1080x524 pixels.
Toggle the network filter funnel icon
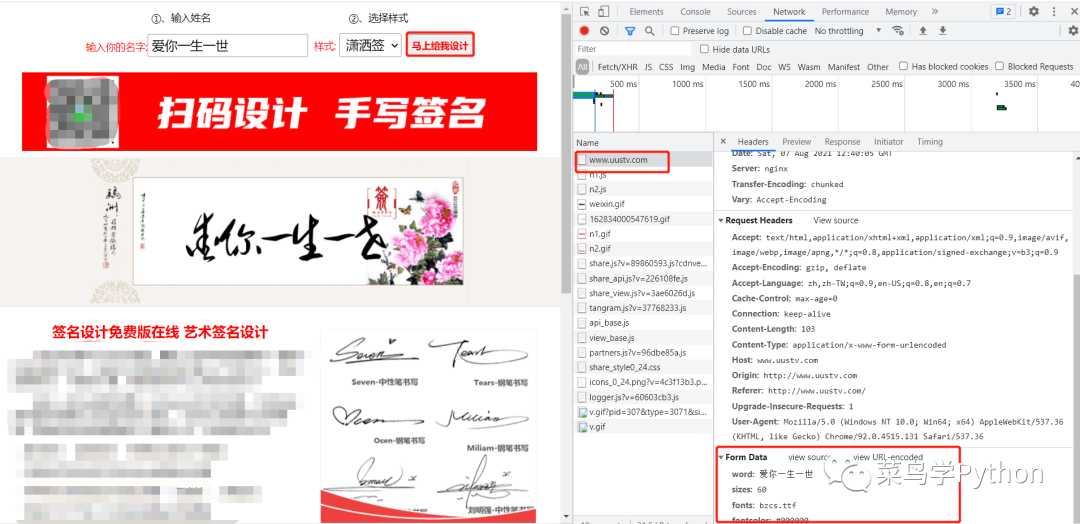pyautogui.click(x=630, y=31)
